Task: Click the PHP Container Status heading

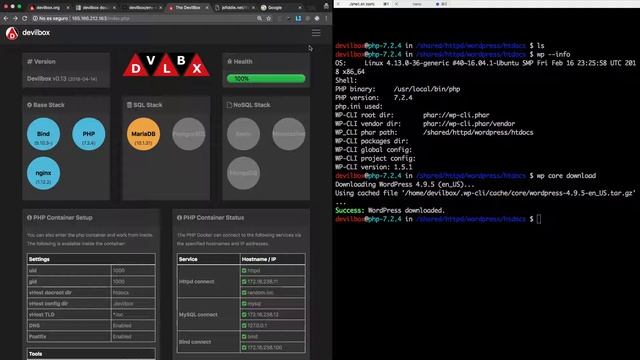Action: (211, 218)
